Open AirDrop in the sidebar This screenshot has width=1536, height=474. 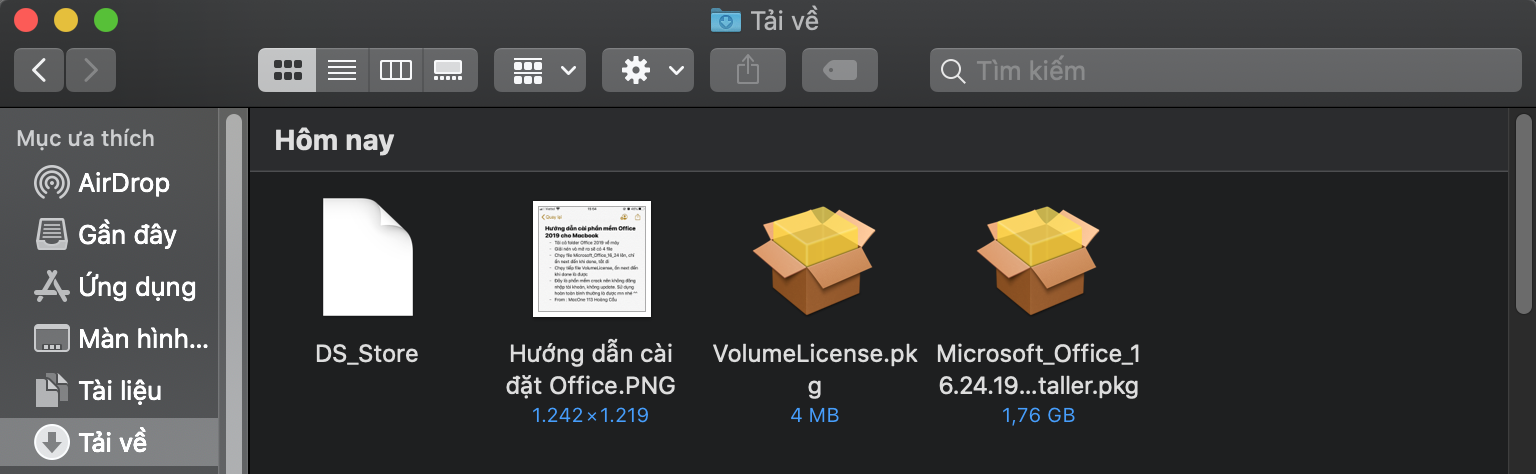click(108, 183)
